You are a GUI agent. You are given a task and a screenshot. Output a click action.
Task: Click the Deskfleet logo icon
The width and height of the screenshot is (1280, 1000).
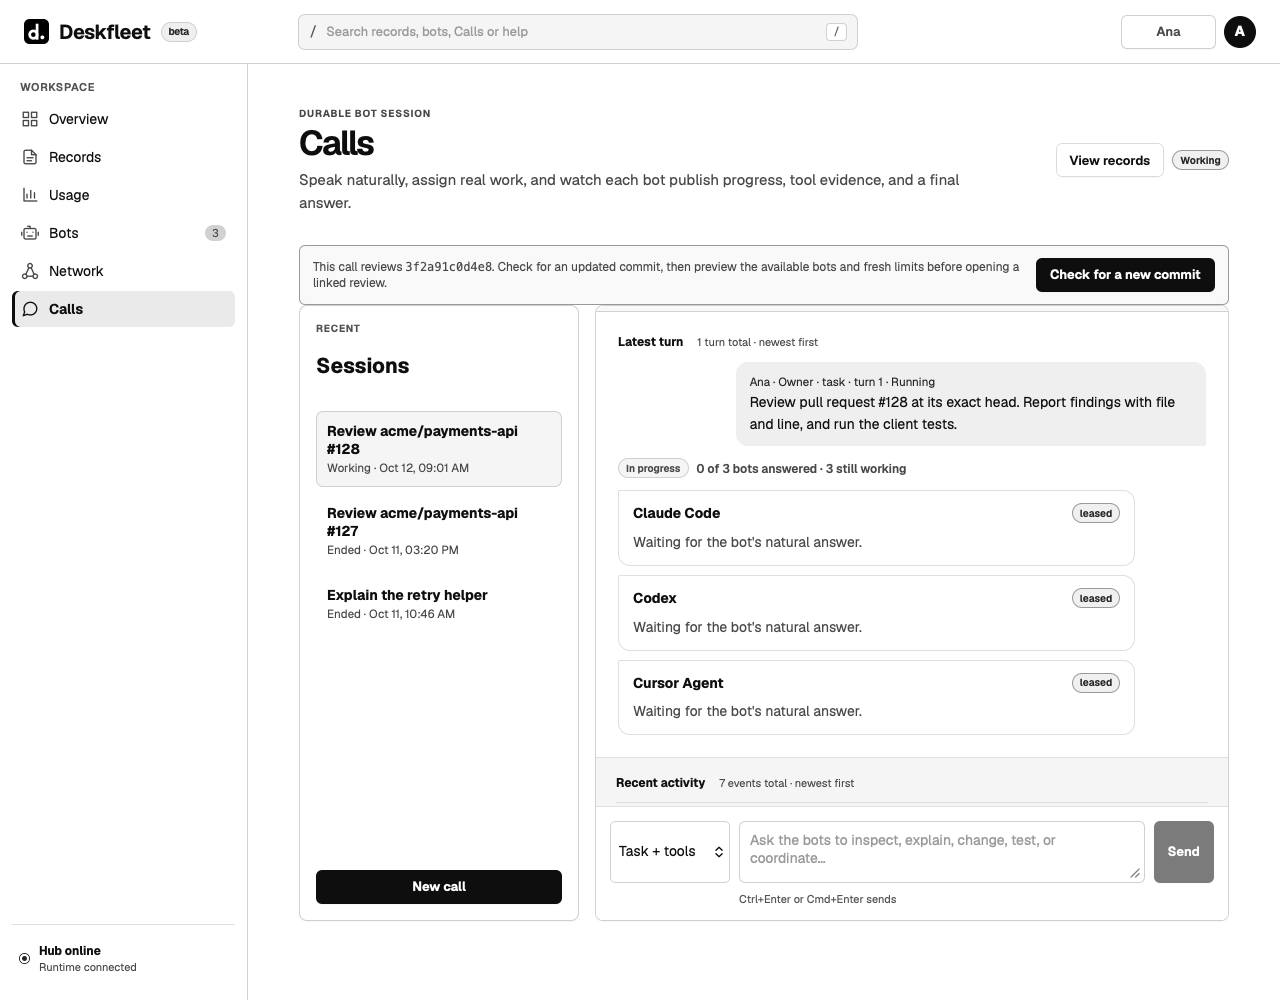(36, 32)
